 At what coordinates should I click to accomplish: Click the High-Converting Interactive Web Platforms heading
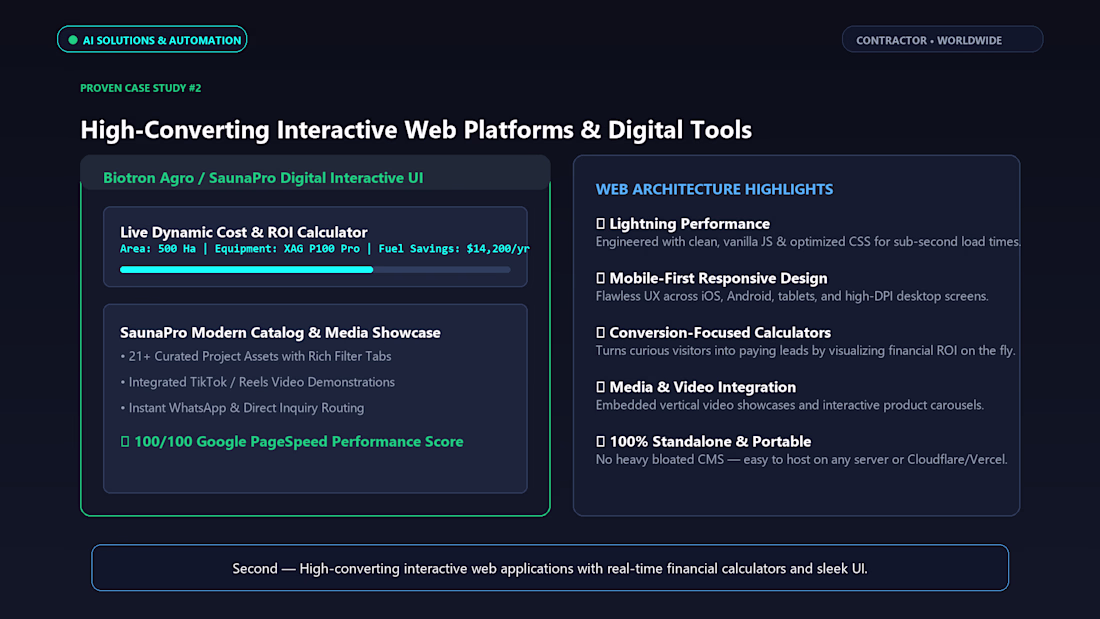pyautogui.click(x=416, y=129)
